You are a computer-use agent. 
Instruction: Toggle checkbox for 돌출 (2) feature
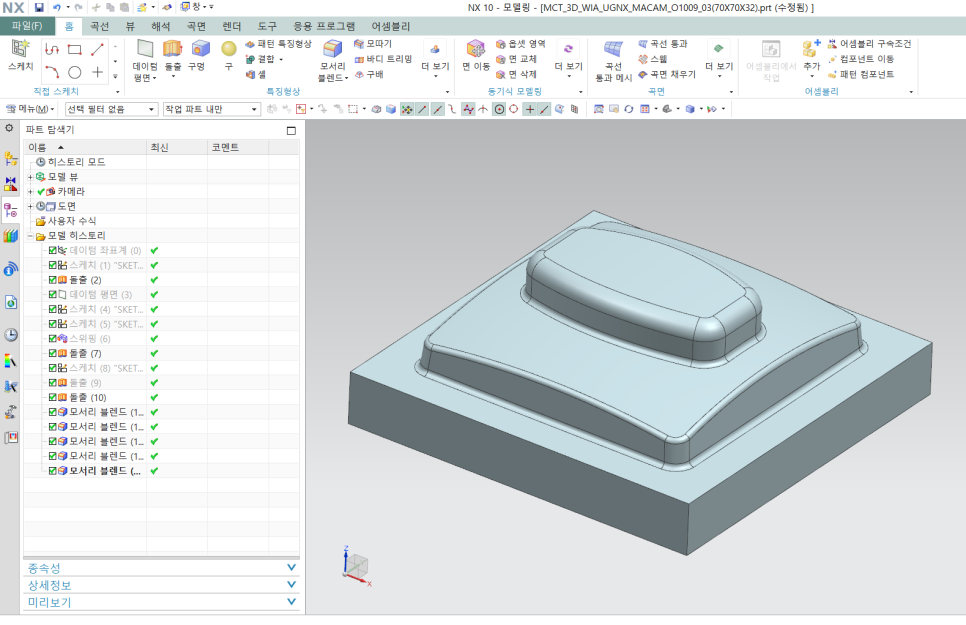tap(53, 280)
